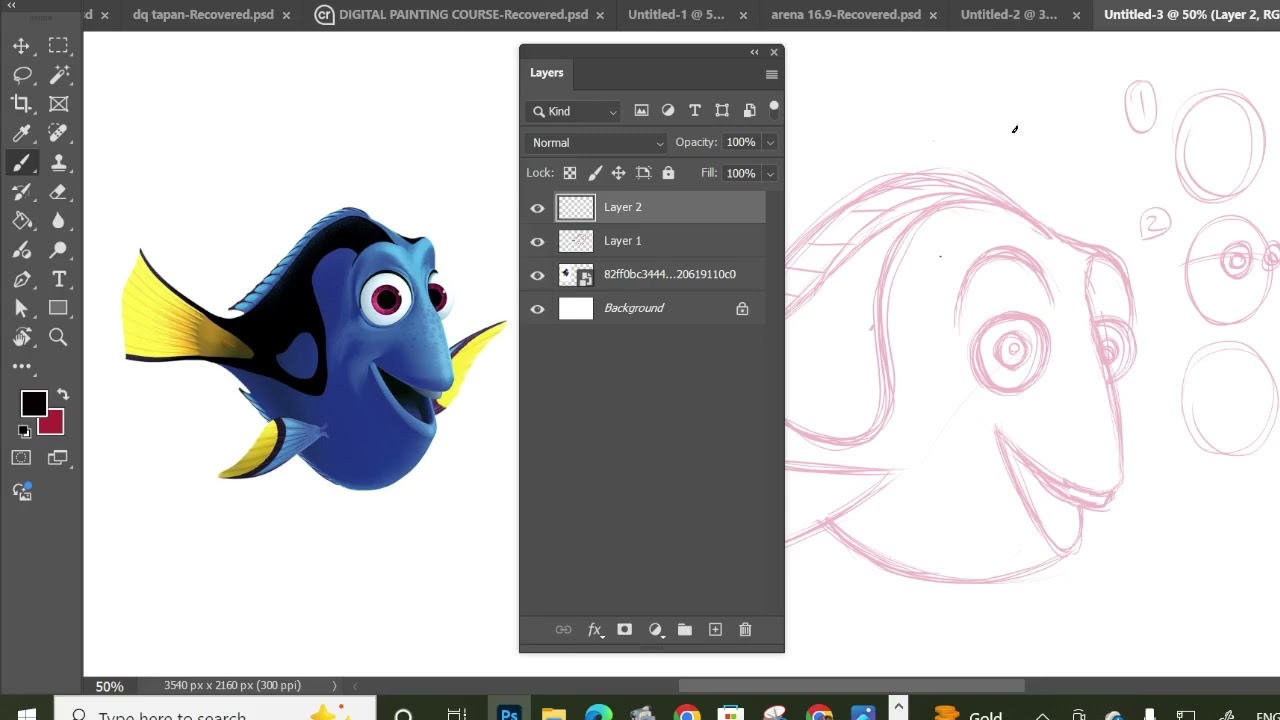
Task: Open the Kind filter dropdown
Action: [x=575, y=111]
